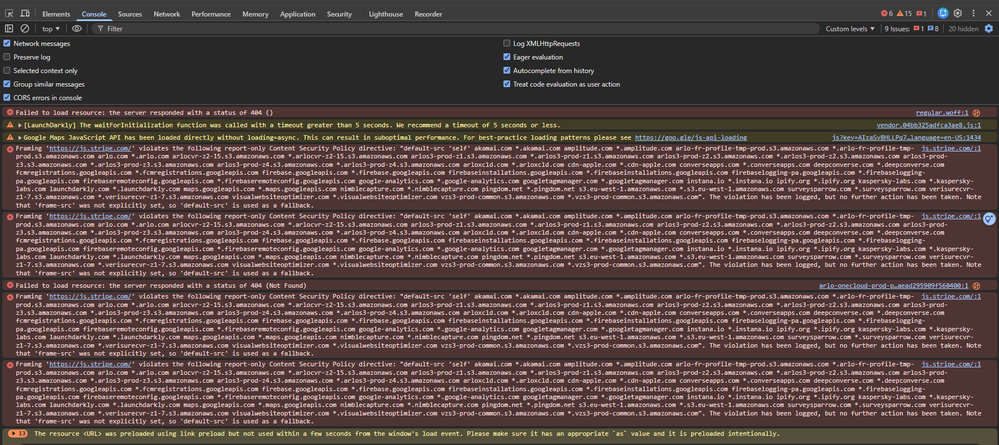Viewport: 999px width, 445px height.
Task: Click the red error count 6
Action: click(x=887, y=13)
